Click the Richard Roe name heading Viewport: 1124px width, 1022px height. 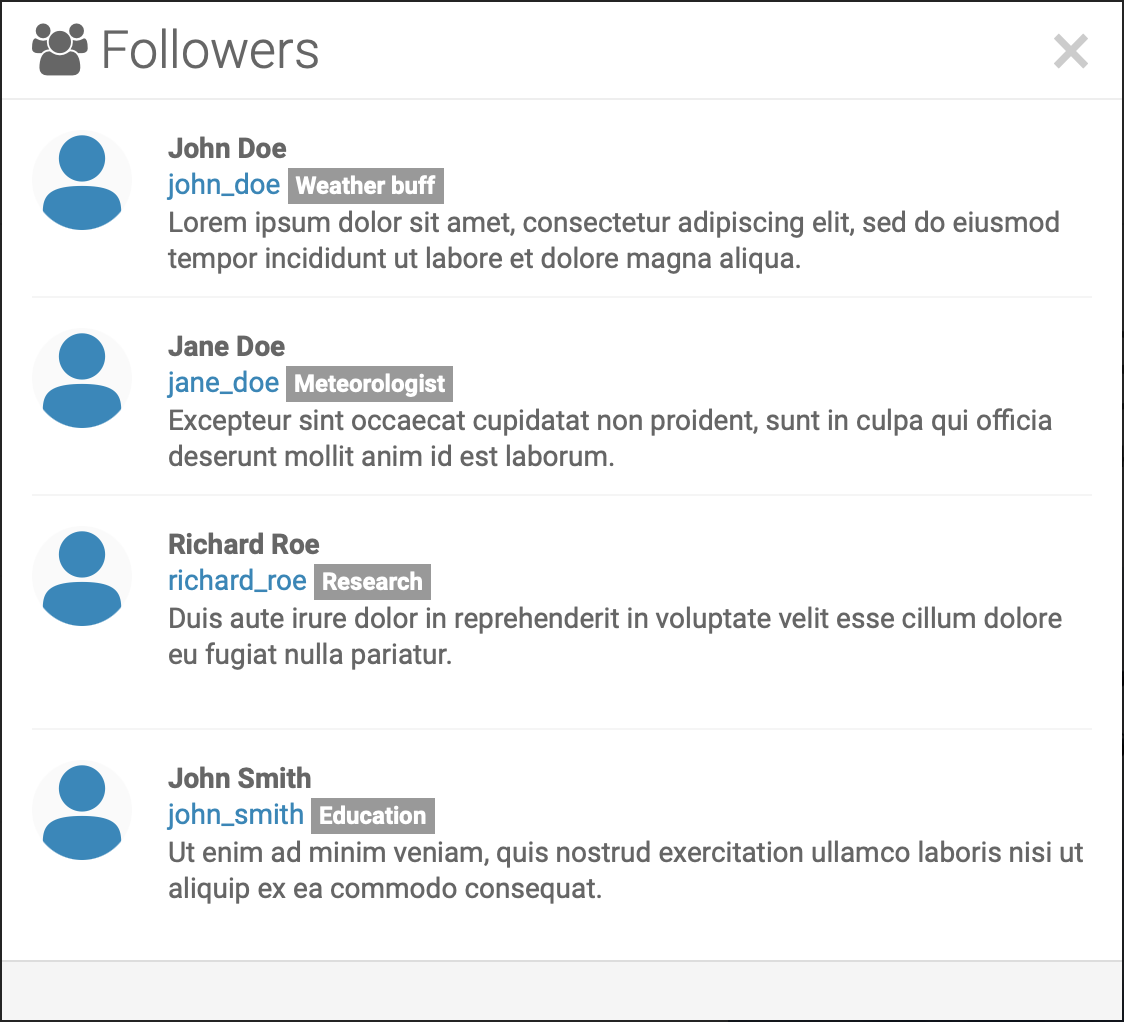coord(244,544)
